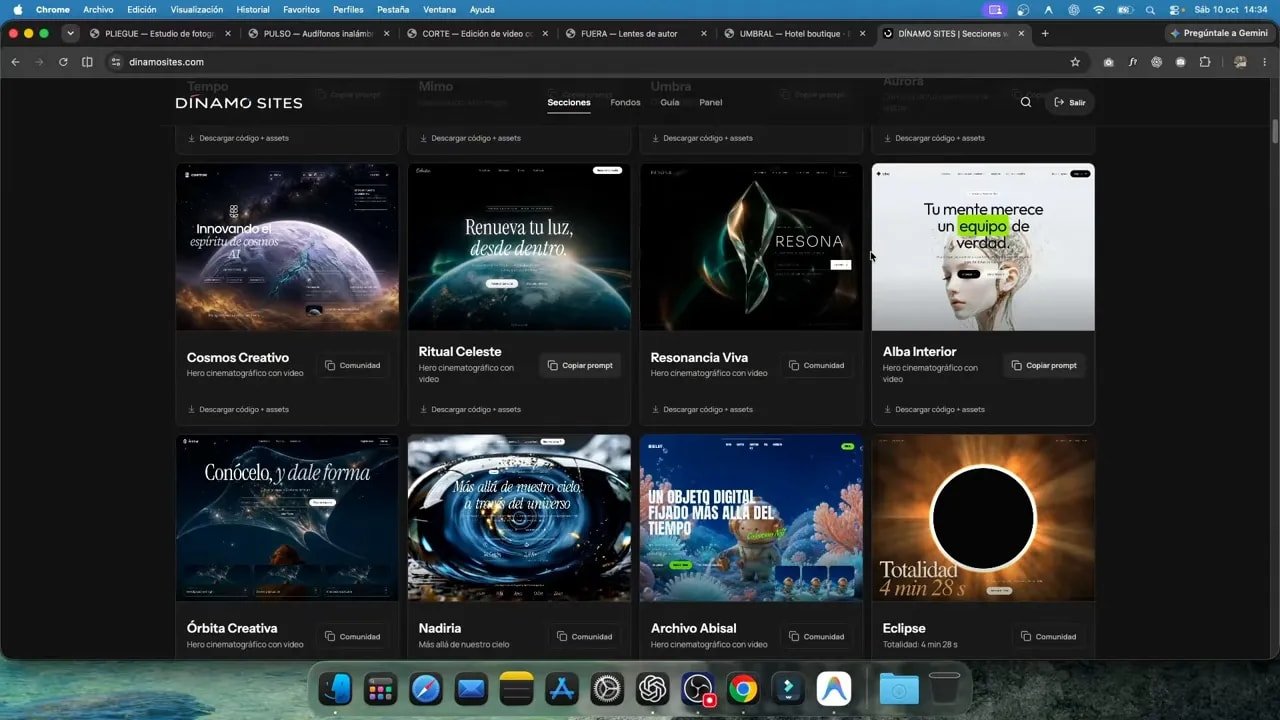The width and height of the screenshot is (1280, 720).
Task: Click Comunidad button on Eclipse card
Action: (1049, 636)
